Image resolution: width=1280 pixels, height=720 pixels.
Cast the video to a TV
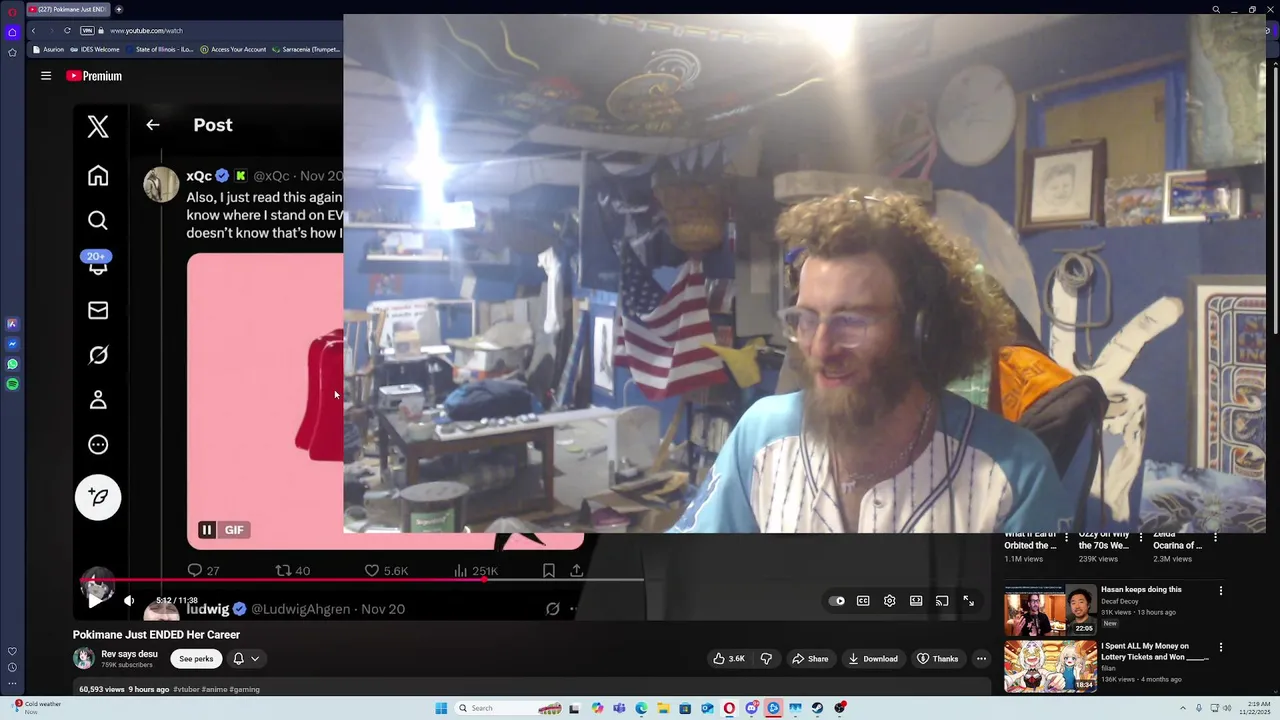[x=942, y=601]
